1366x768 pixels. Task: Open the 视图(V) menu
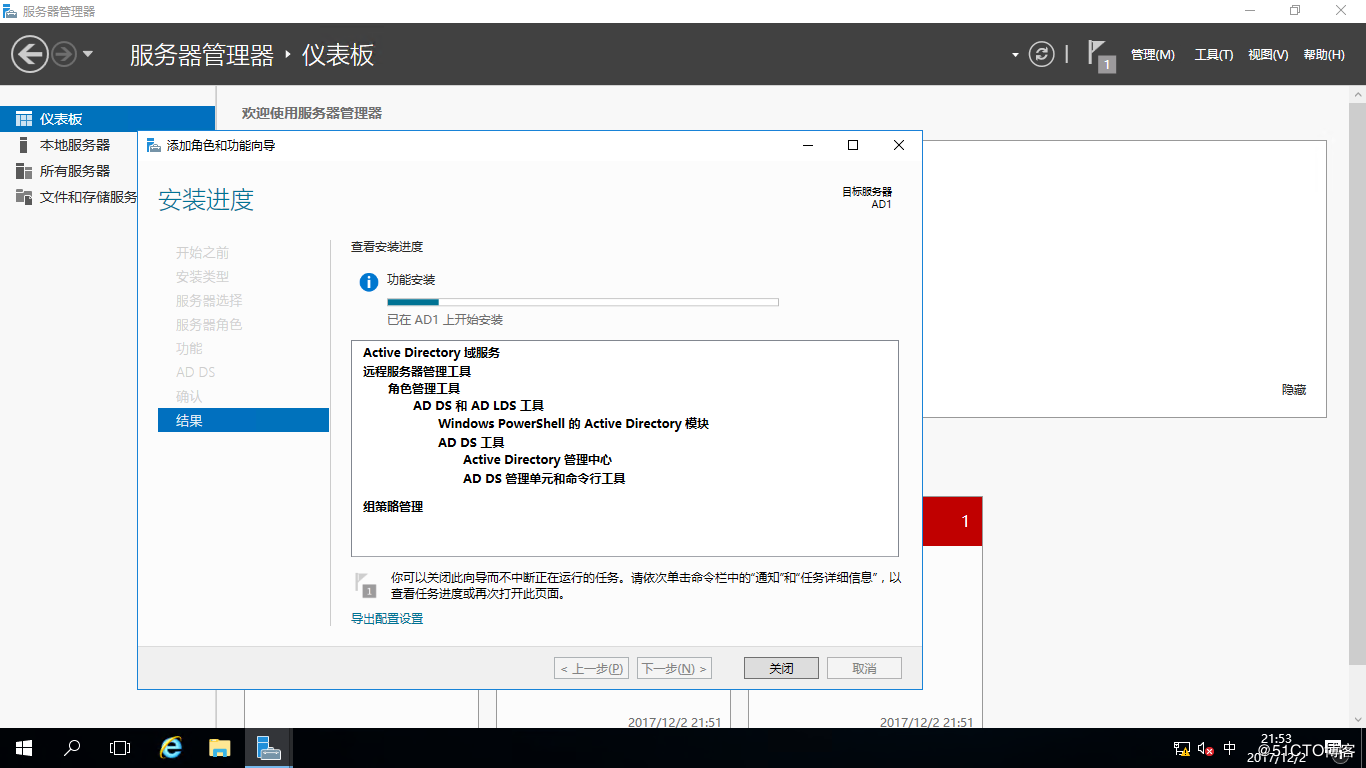(x=1268, y=55)
